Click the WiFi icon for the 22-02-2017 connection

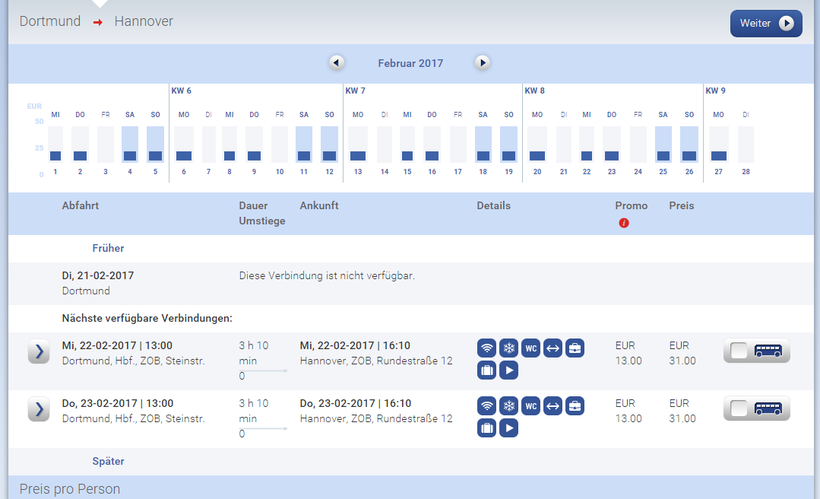[x=487, y=349]
